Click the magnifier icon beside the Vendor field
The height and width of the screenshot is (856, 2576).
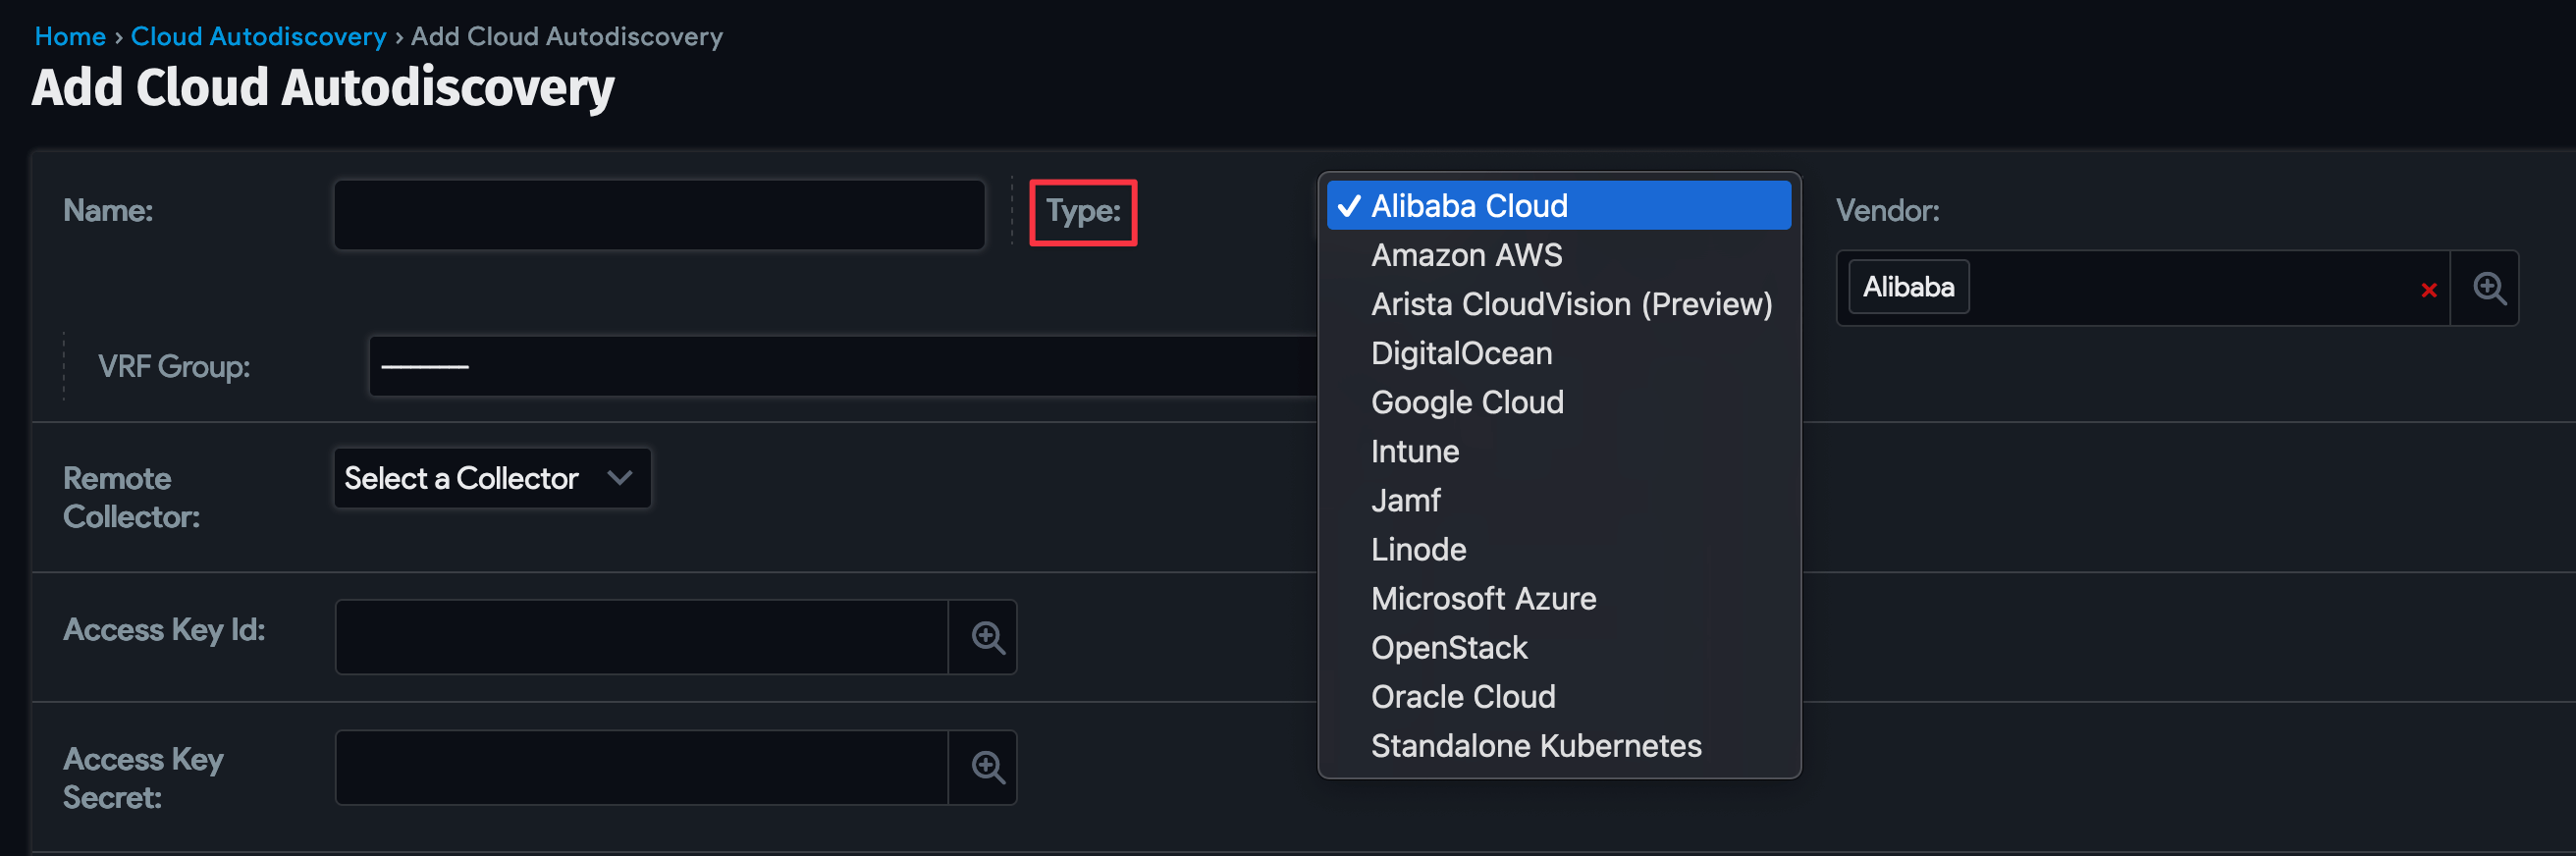[2487, 288]
